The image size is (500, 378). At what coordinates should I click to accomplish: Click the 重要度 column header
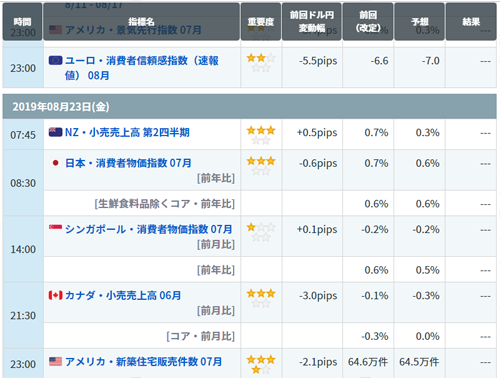tap(261, 22)
